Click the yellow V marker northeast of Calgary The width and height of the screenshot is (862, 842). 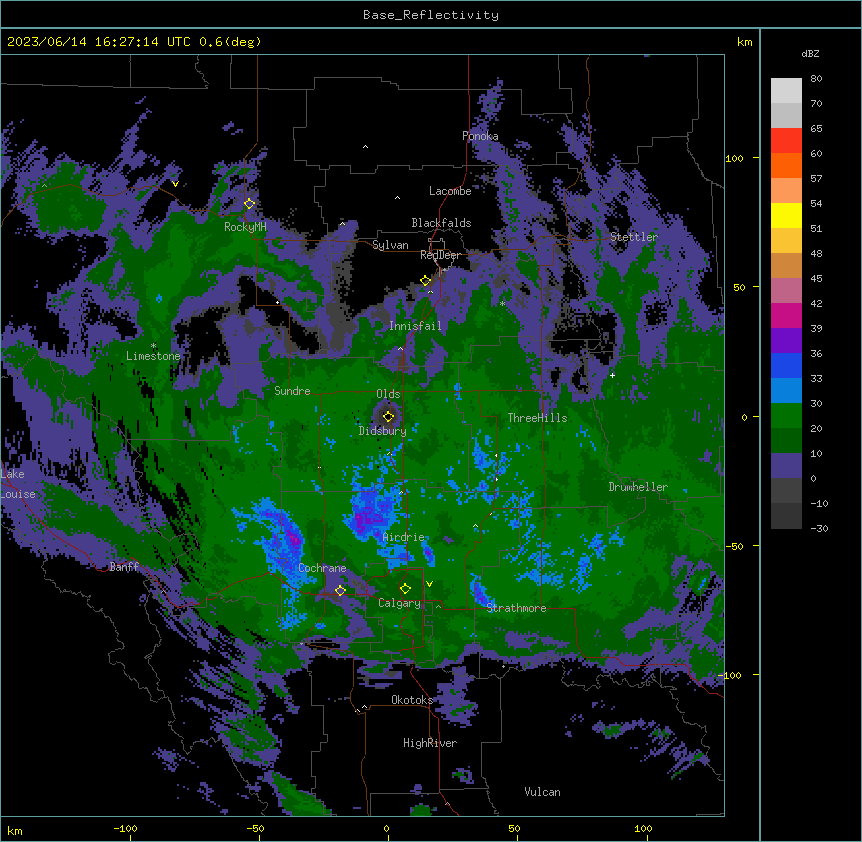[x=429, y=584]
